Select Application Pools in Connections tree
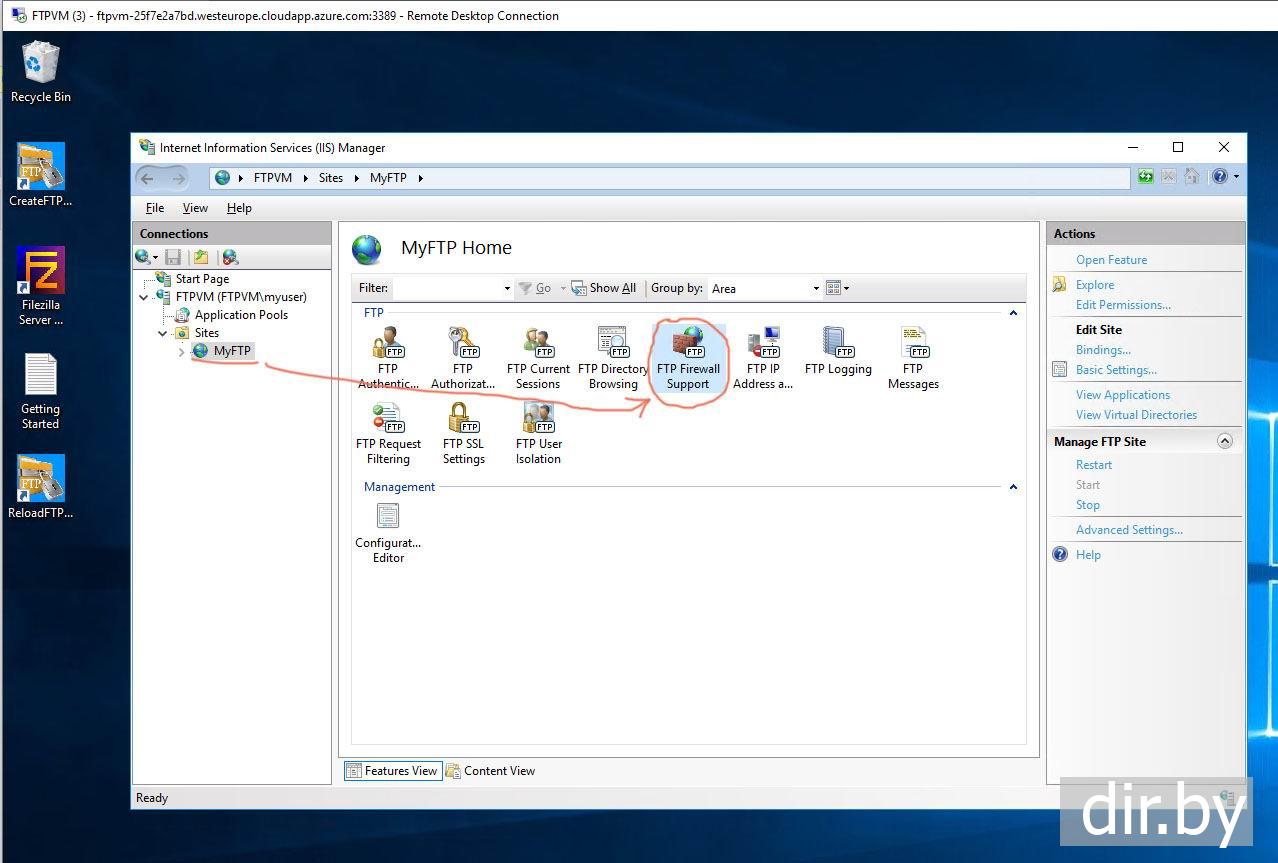This screenshot has height=863, width=1278. click(241, 315)
